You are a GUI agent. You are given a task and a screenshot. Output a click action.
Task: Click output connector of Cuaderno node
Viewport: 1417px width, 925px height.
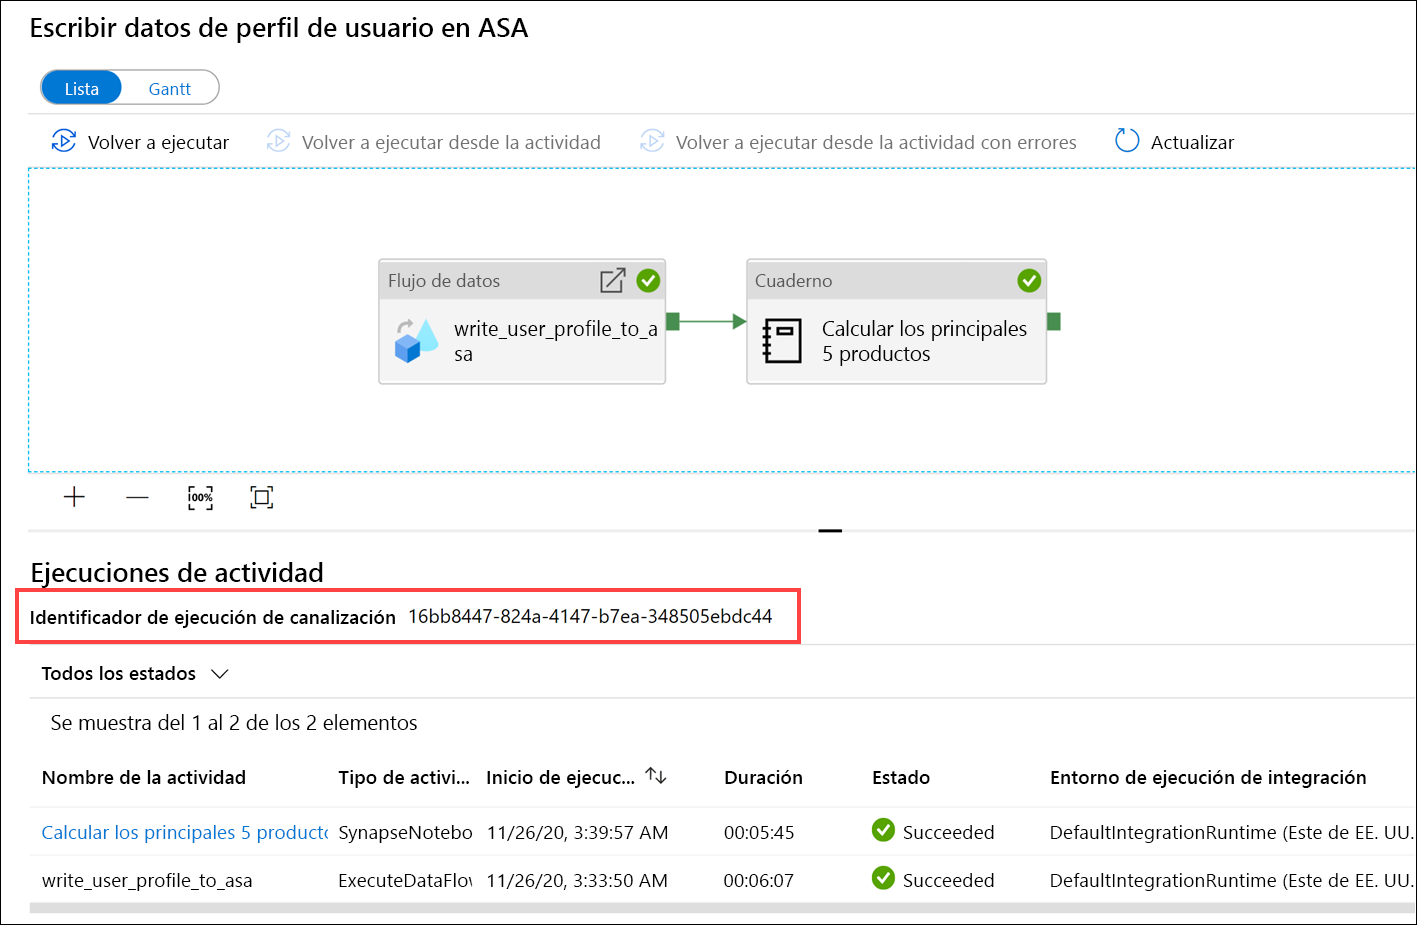pyautogui.click(x=1054, y=321)
